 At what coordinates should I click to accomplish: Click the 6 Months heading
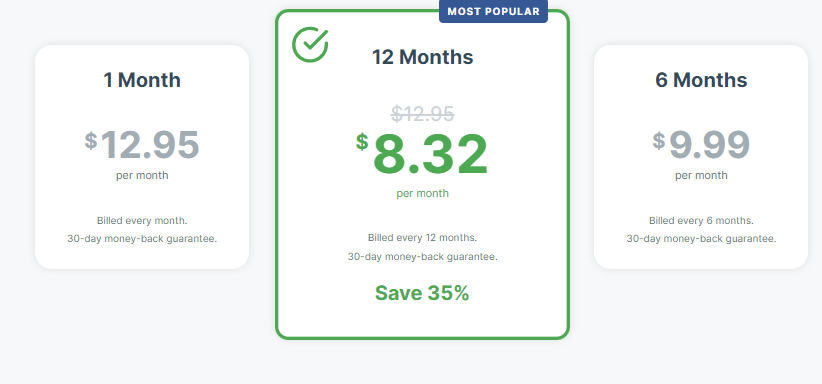tap(701, 80)
